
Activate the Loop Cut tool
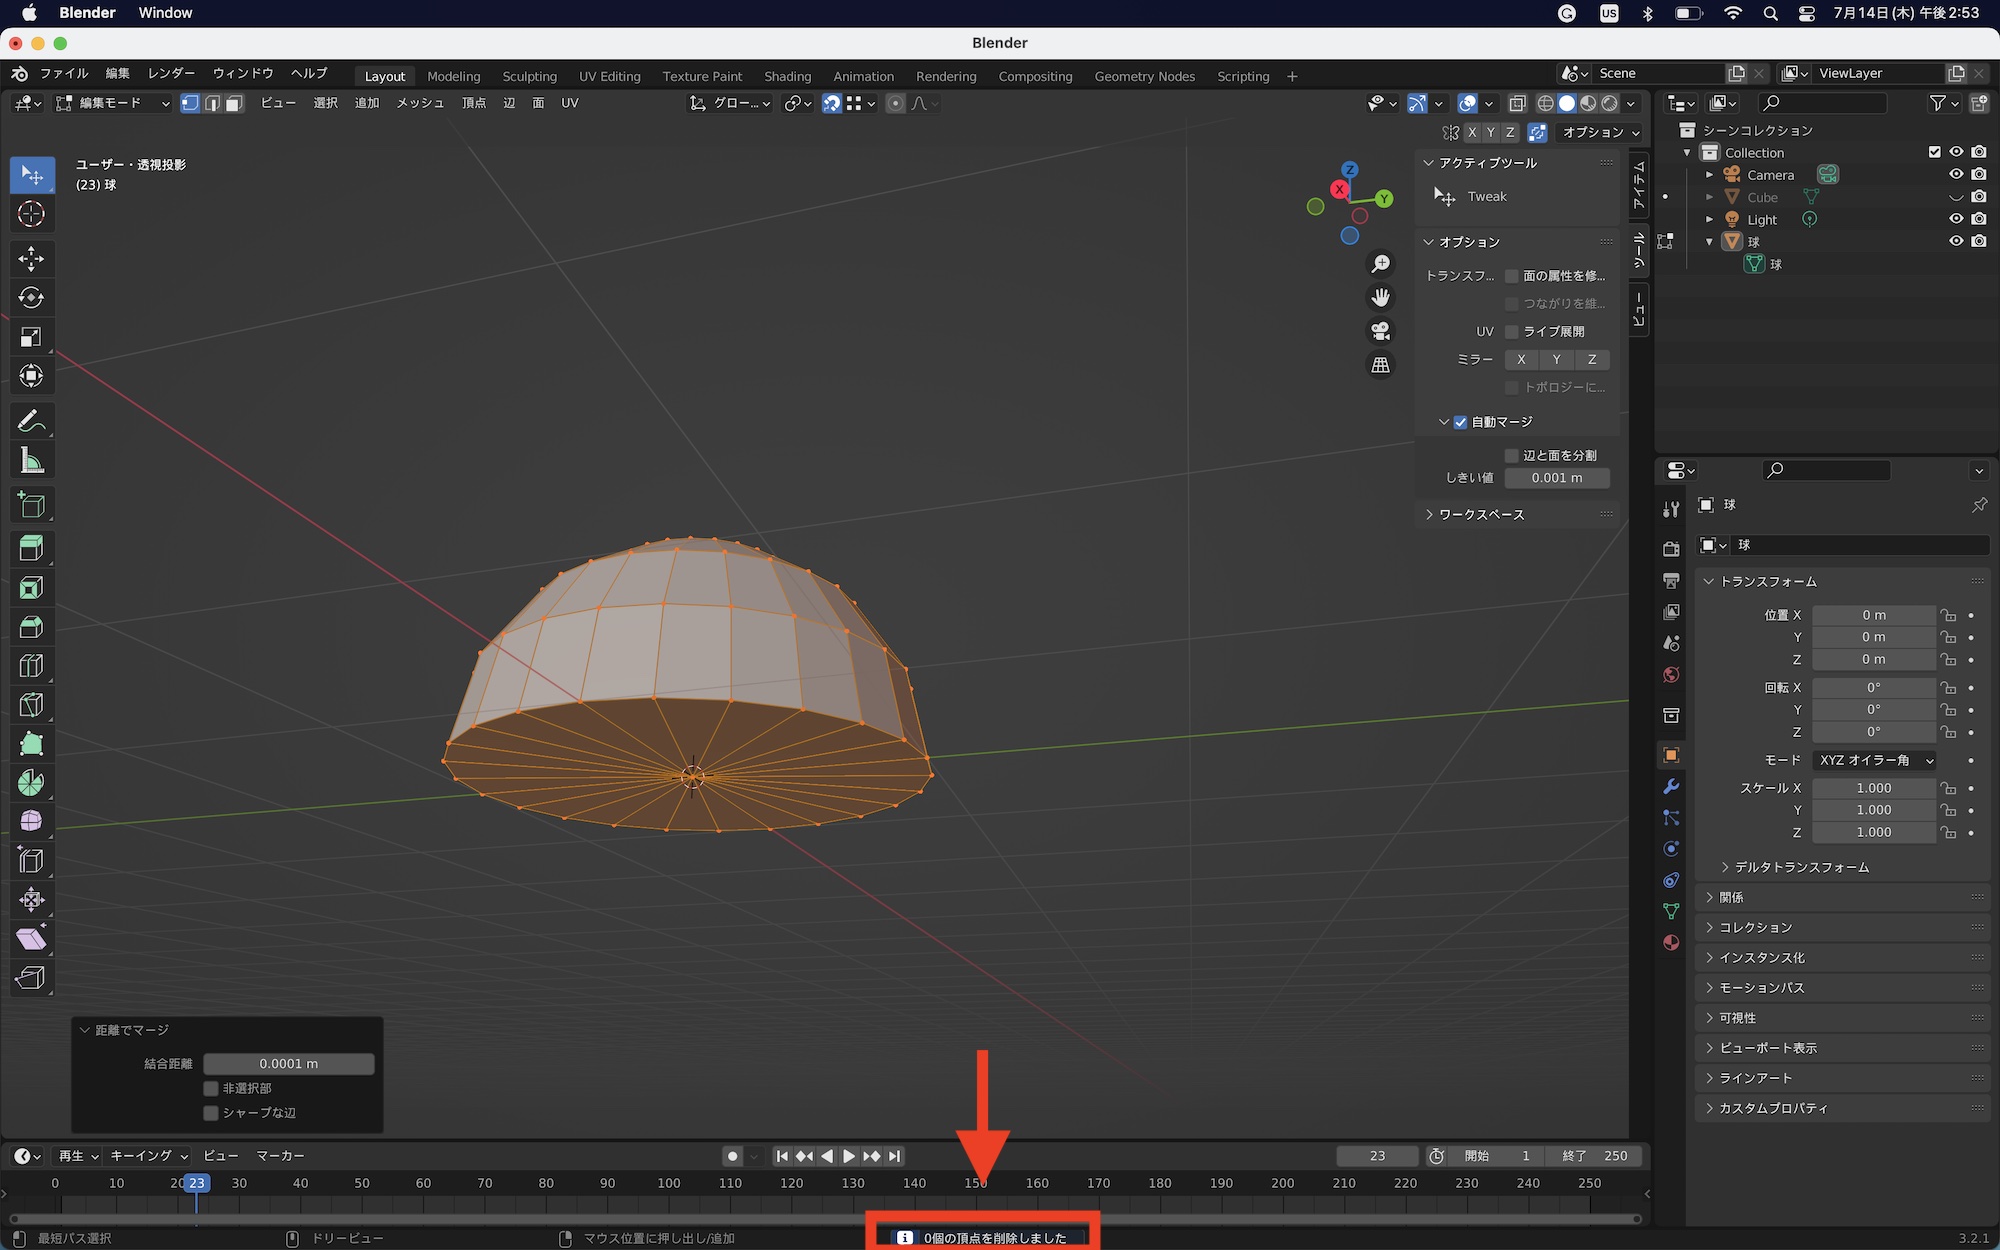[31, 666]
